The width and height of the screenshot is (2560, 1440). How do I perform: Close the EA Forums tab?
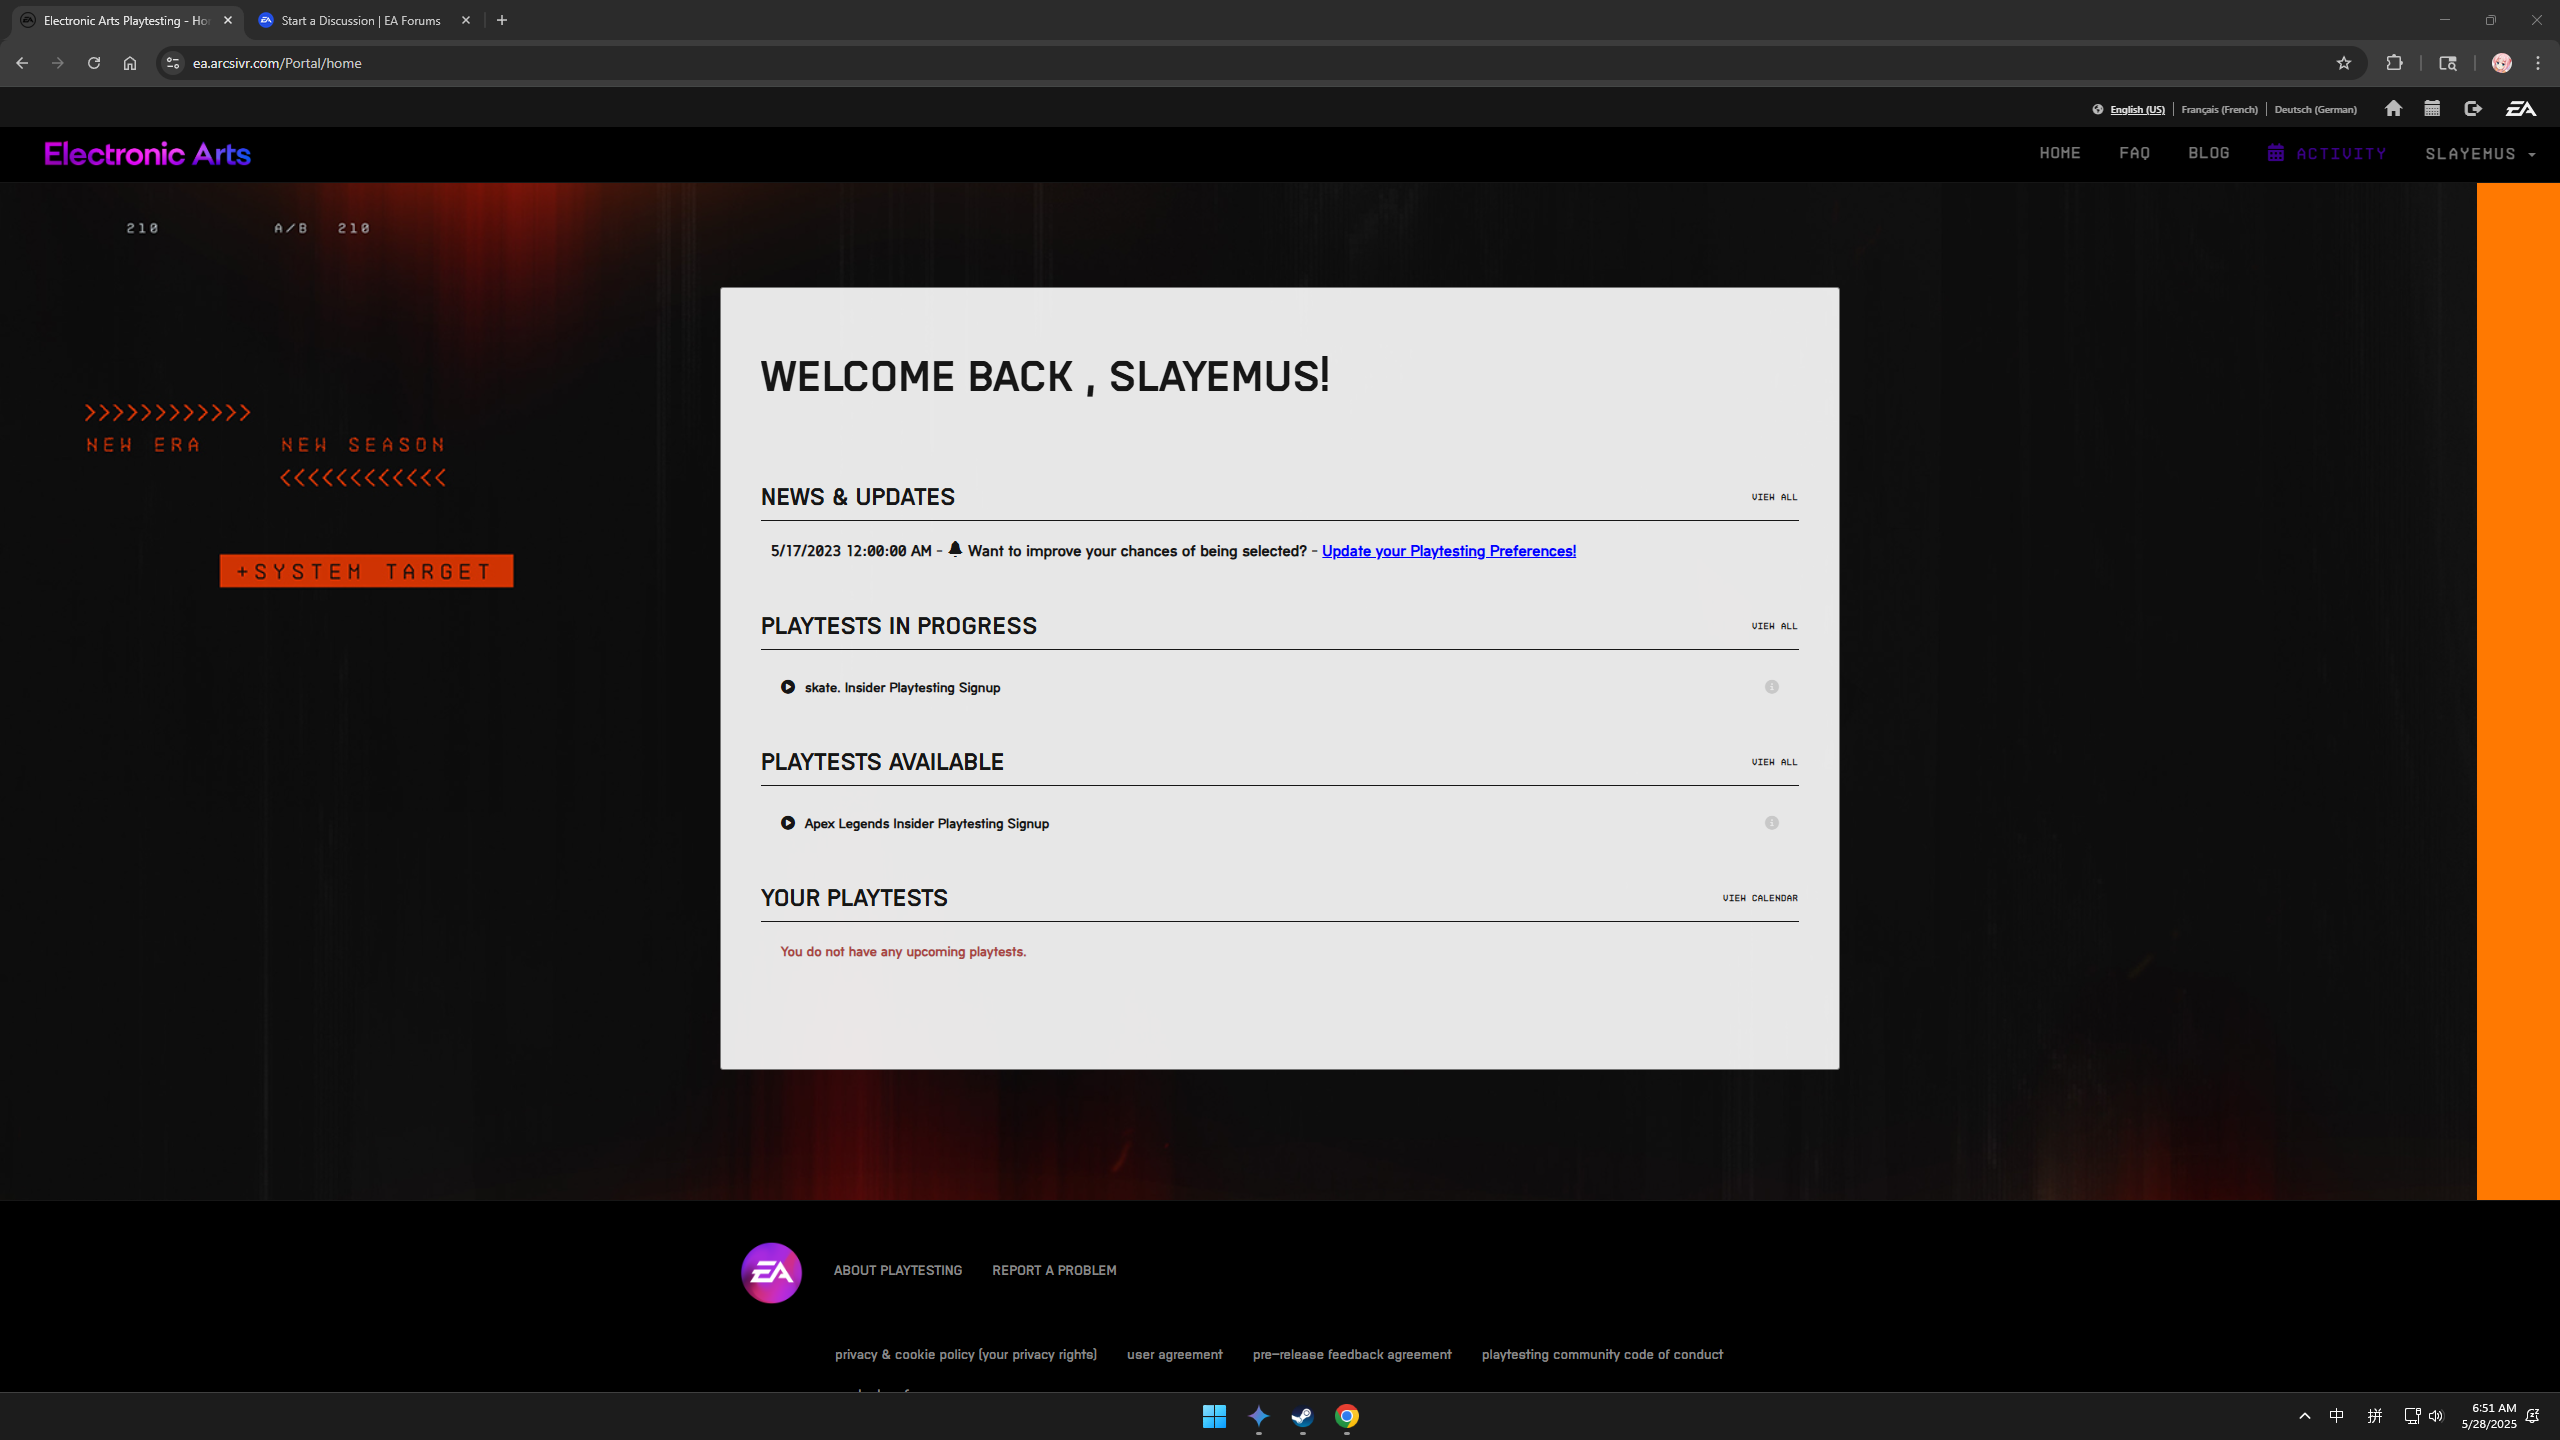[466, 20]
